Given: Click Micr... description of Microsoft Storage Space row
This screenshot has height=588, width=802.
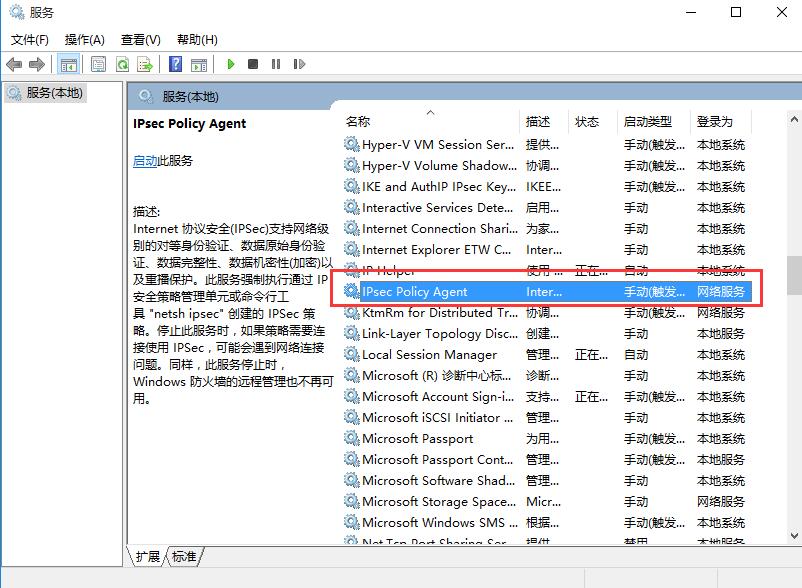Looking at the screenshot, I should pos(544,502).
